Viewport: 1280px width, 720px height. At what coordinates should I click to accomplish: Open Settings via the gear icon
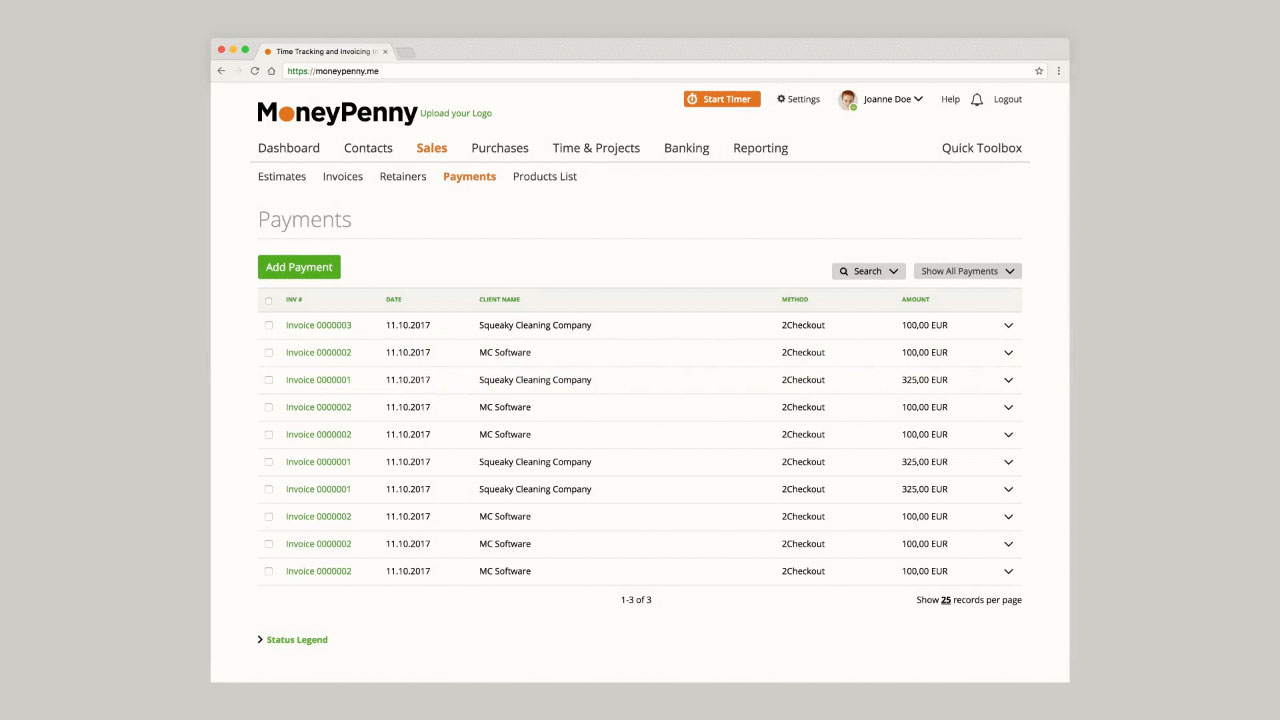[x=798, y=99]
